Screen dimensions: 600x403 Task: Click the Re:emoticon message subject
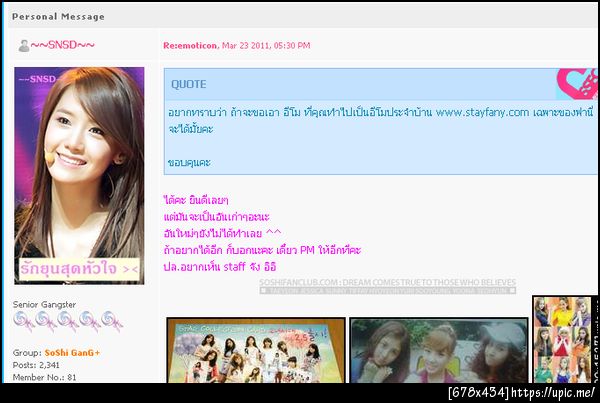(x=190, y=46)
